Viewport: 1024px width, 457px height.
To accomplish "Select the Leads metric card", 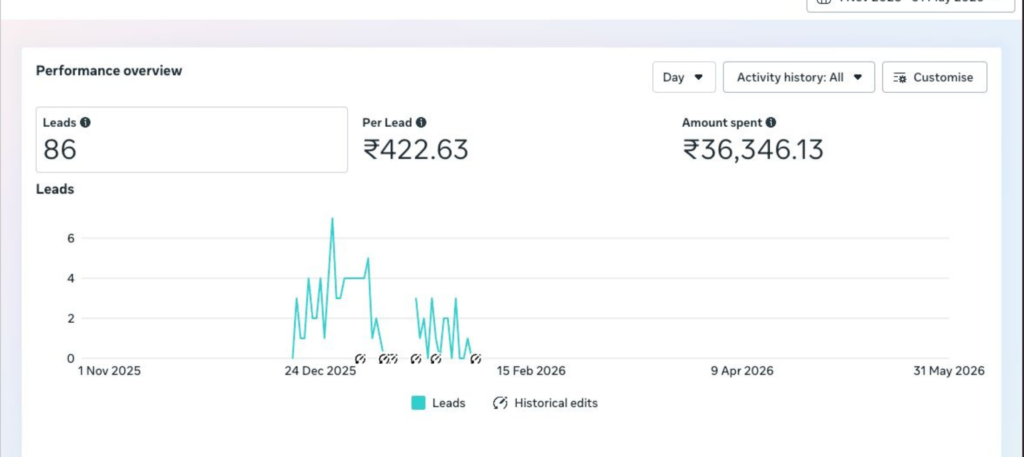I will pyautogui.click(x=191, y=140).
